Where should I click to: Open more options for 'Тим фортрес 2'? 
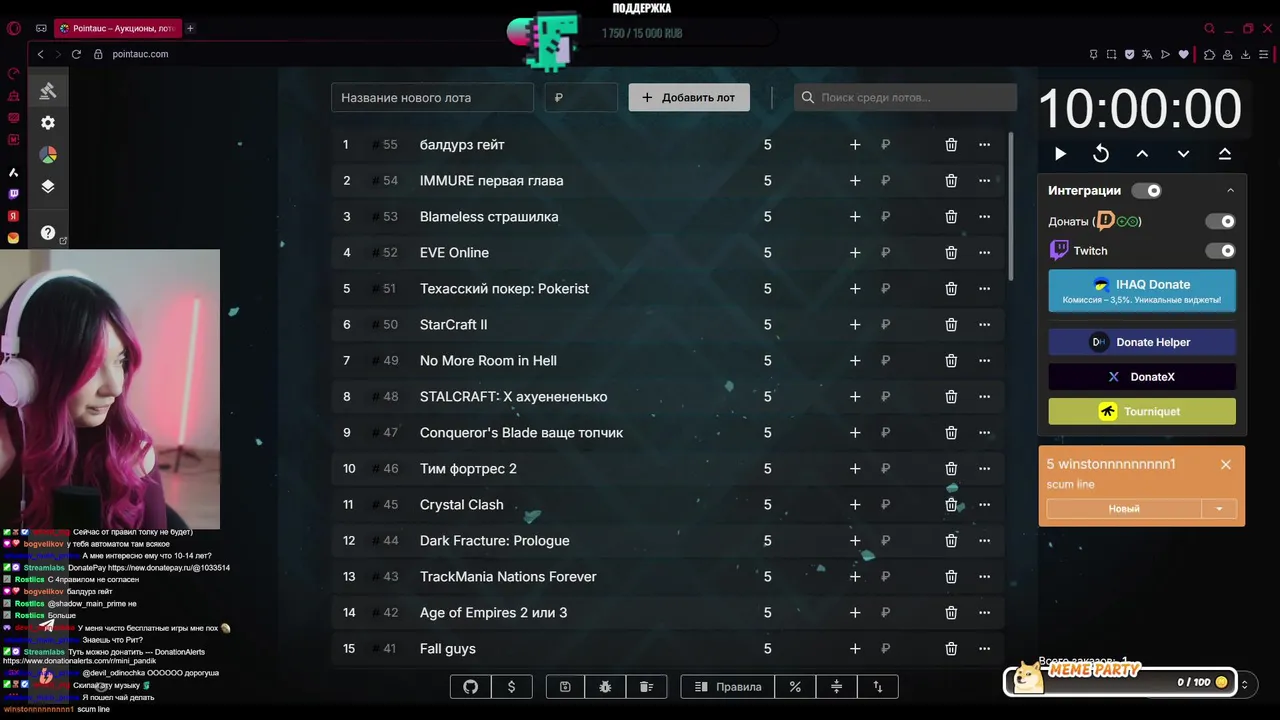tap(984, 469)
